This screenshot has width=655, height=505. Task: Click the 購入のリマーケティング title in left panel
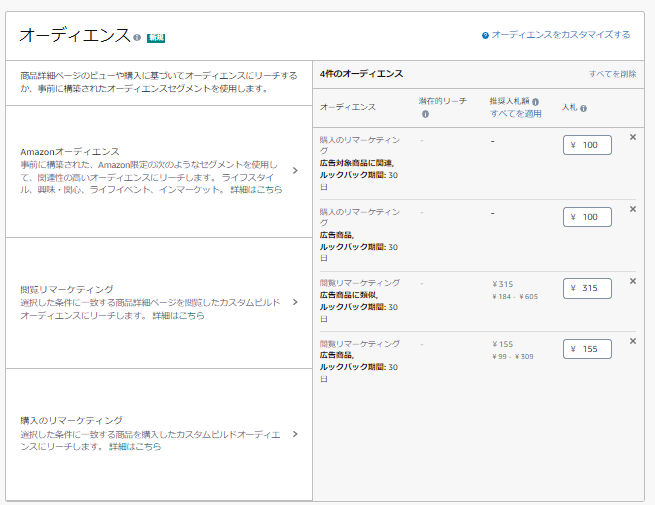pos(71,421)
